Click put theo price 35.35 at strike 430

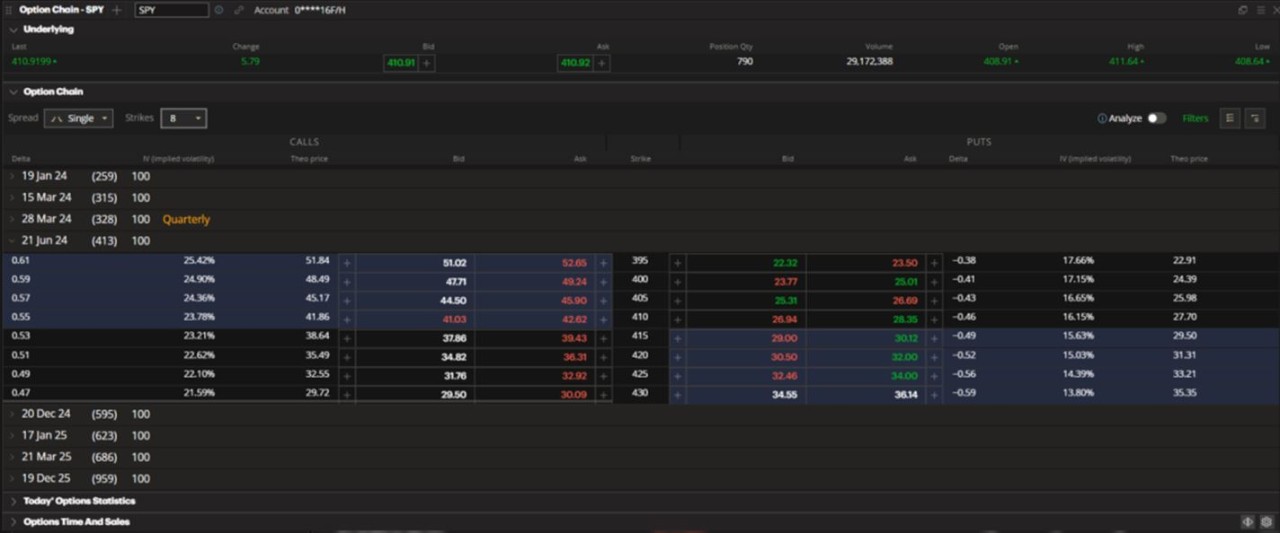(1185, 393)
